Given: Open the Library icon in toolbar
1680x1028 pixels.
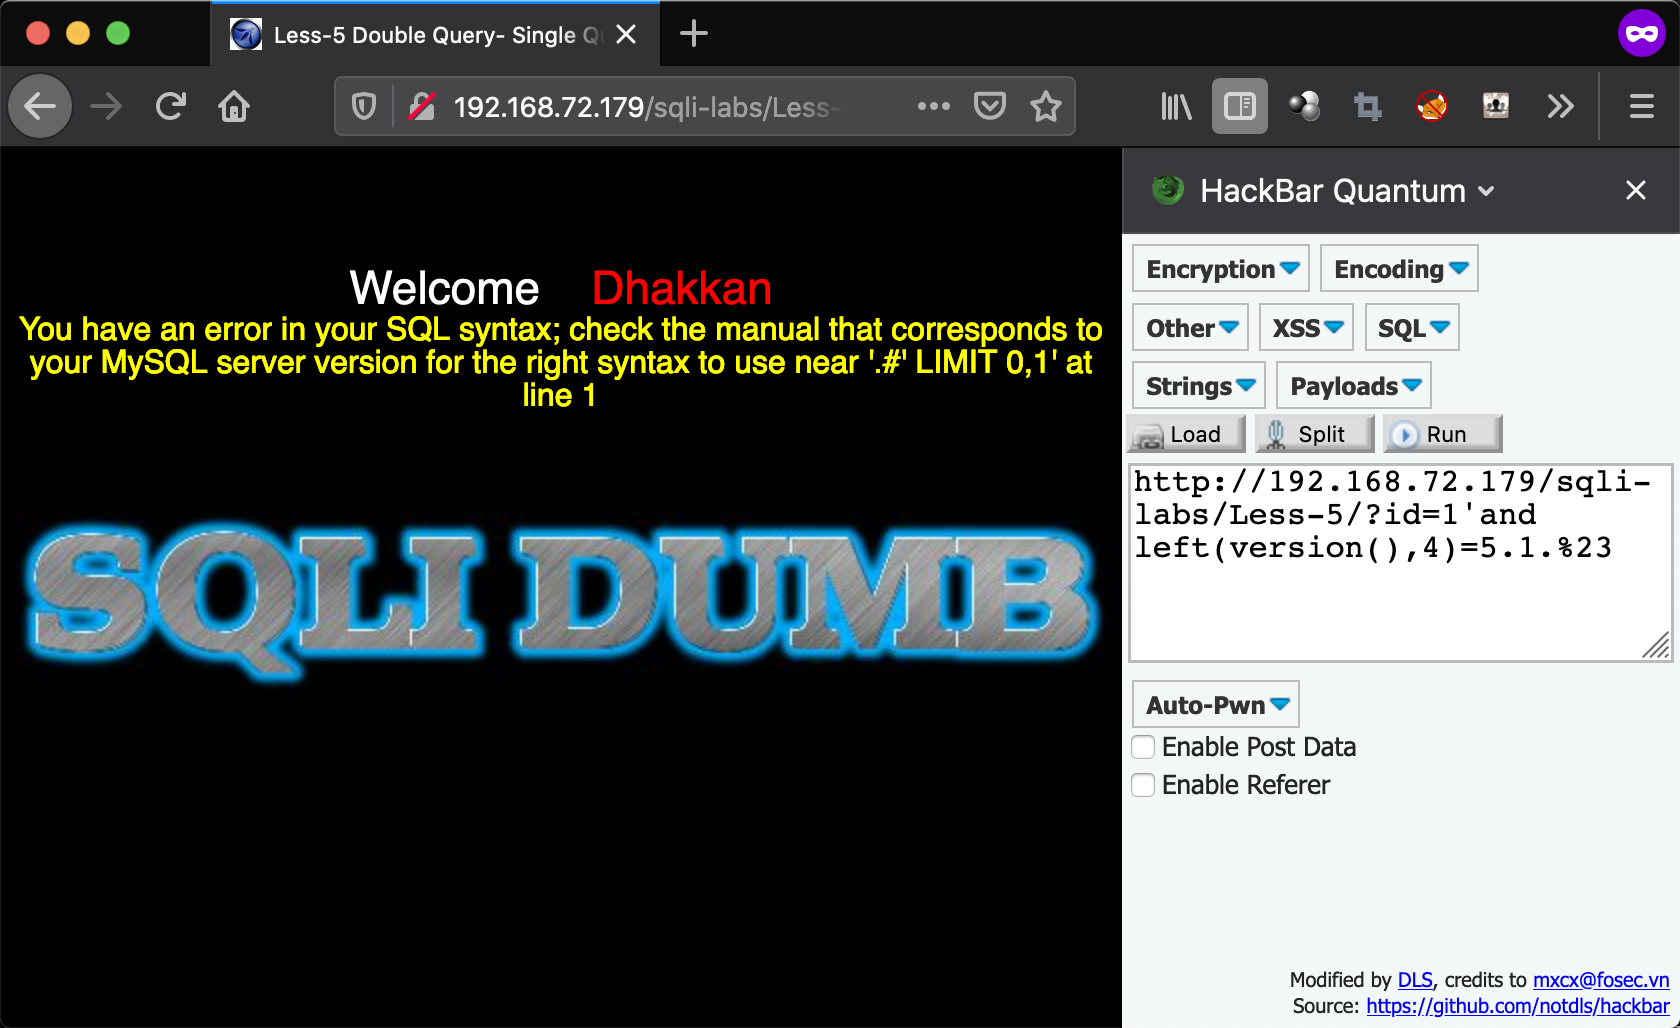Looking at the screenshot, I should point(1176,106).
